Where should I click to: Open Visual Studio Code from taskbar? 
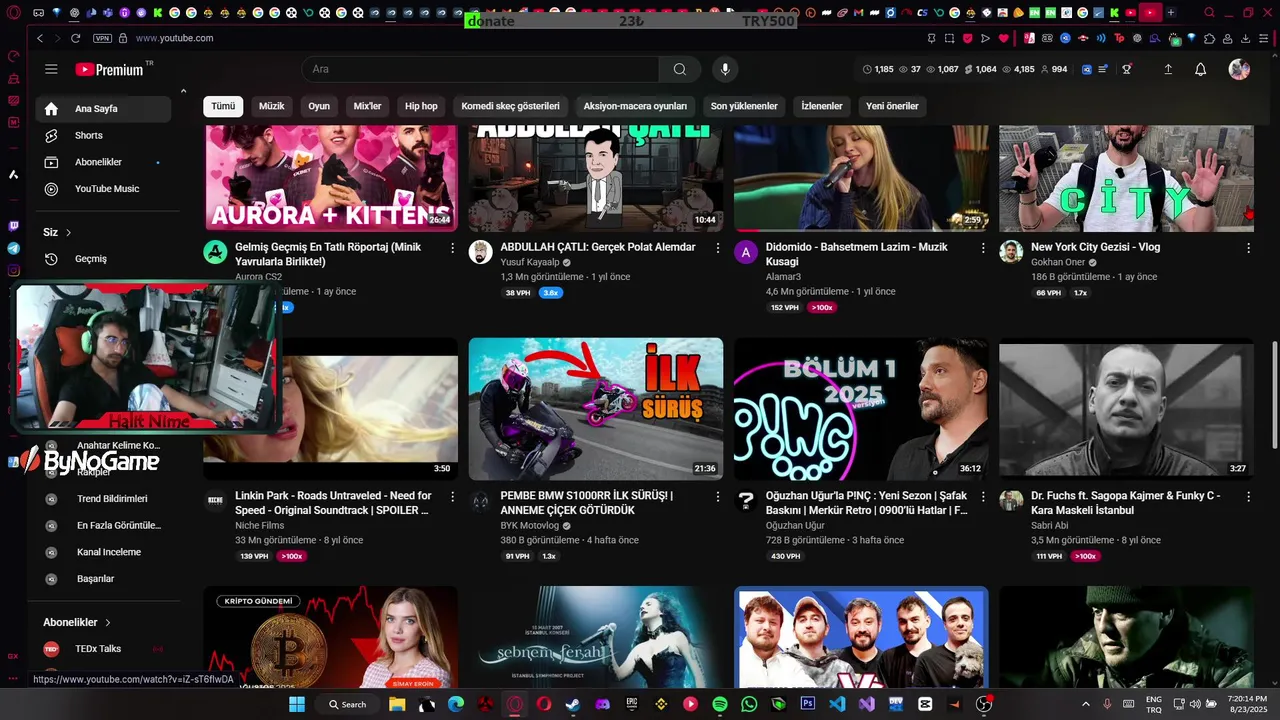837,704
